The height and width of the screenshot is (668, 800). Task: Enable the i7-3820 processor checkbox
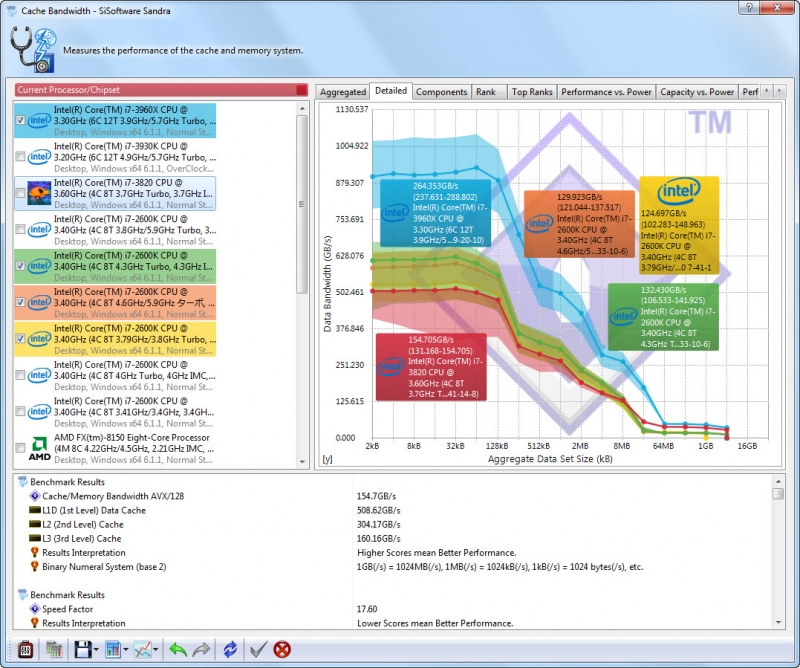pos(20,193)
